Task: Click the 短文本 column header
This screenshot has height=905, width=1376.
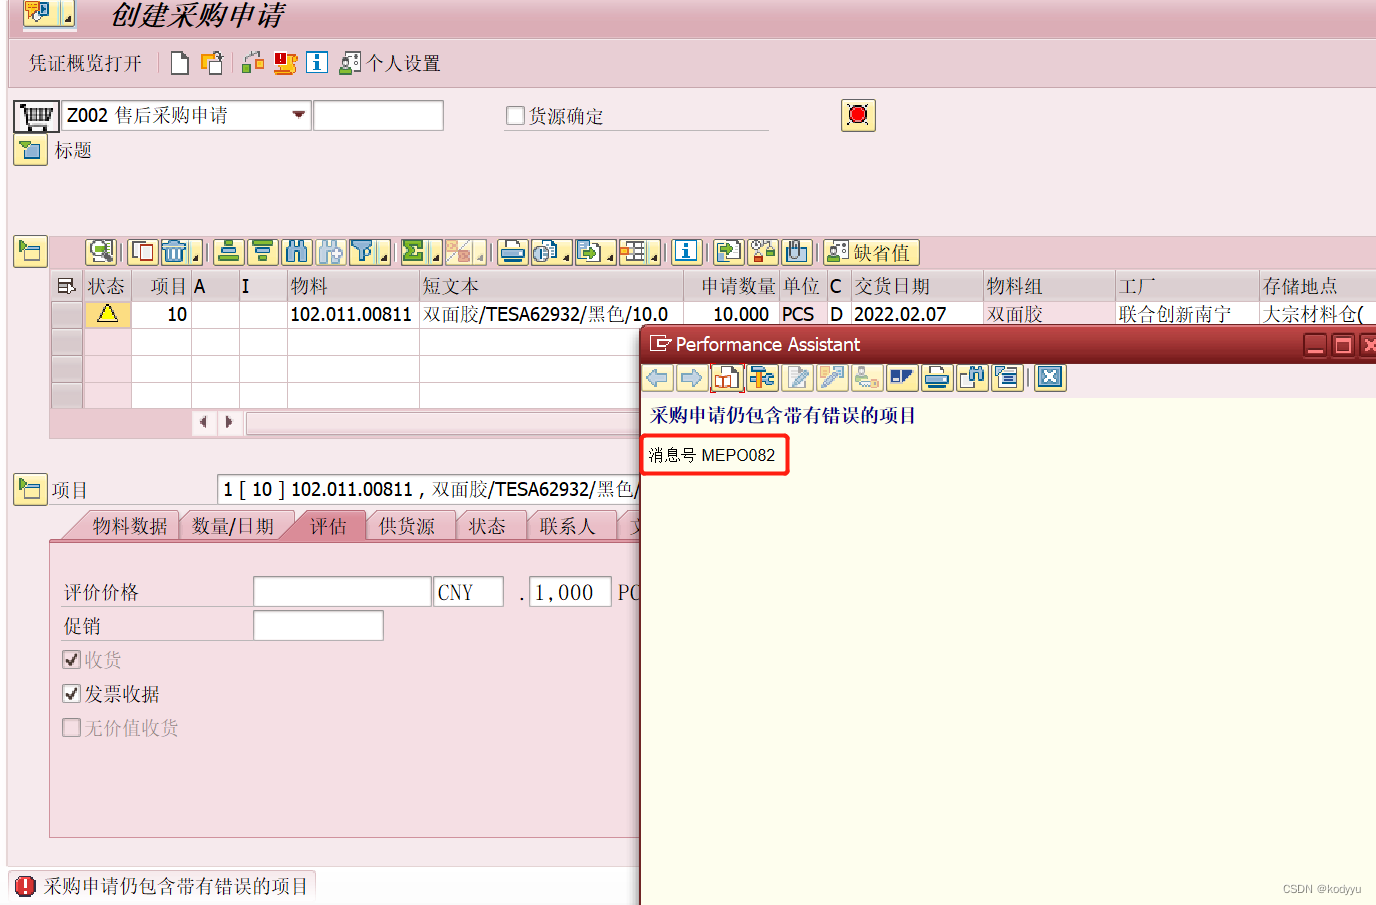Action: point(551,286)
